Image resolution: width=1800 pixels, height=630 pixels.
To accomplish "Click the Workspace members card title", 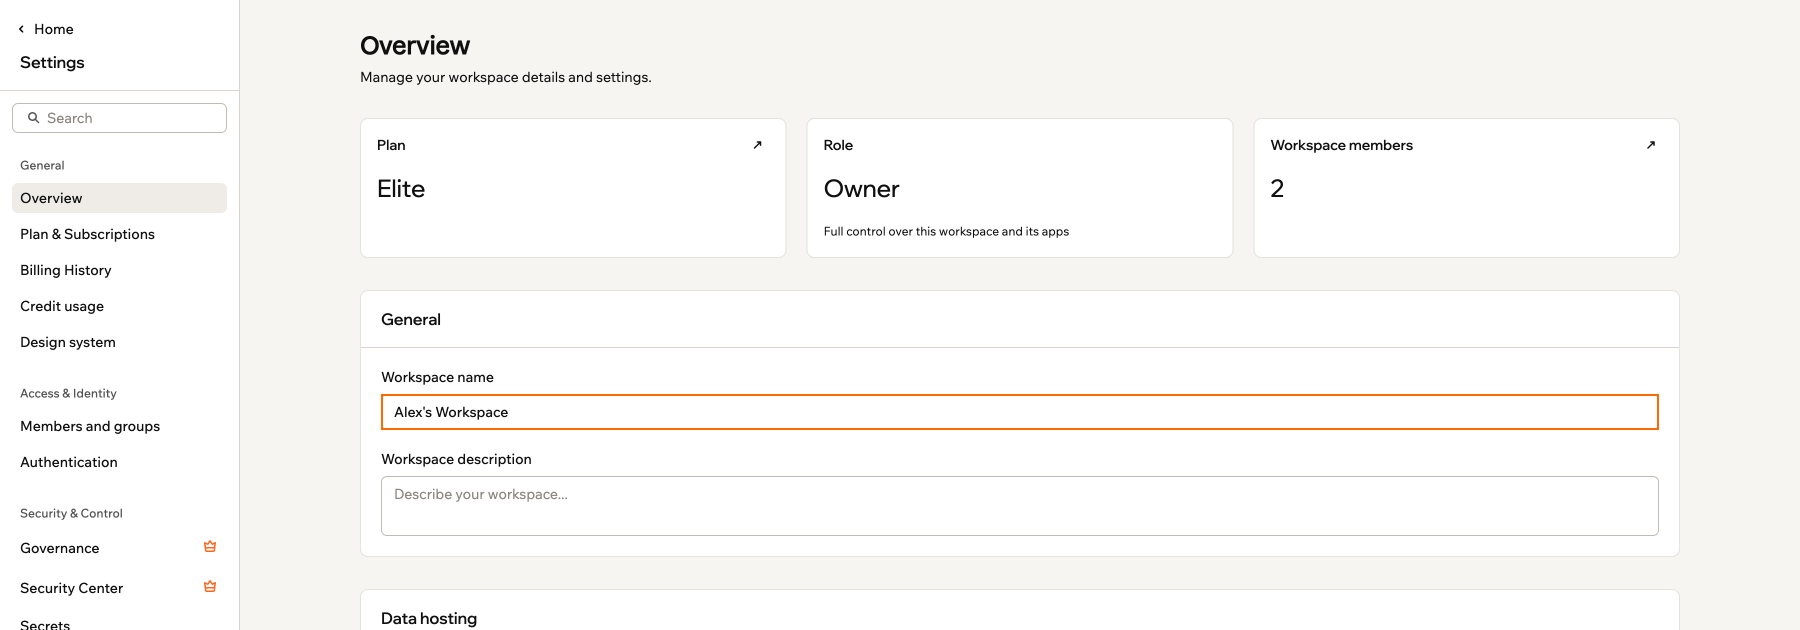I will [1341, 145].
